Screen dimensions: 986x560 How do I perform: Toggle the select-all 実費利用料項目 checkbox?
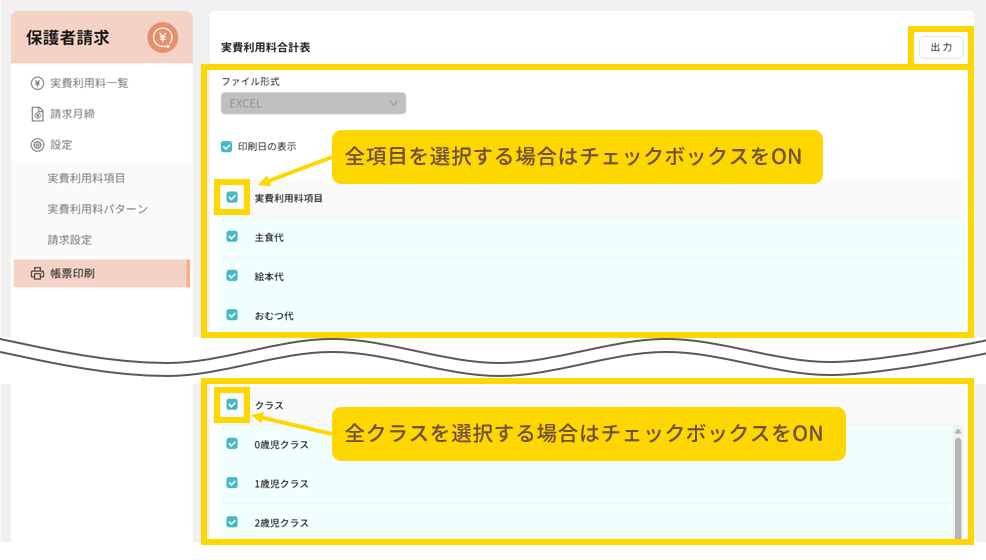tap(232, 198)
